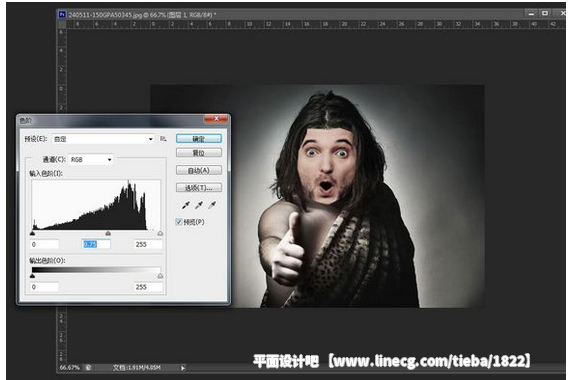Viewport: 571px width, 380px height.
Task: Select the gray point eyedropper
Action: click(x=199, y=206)
